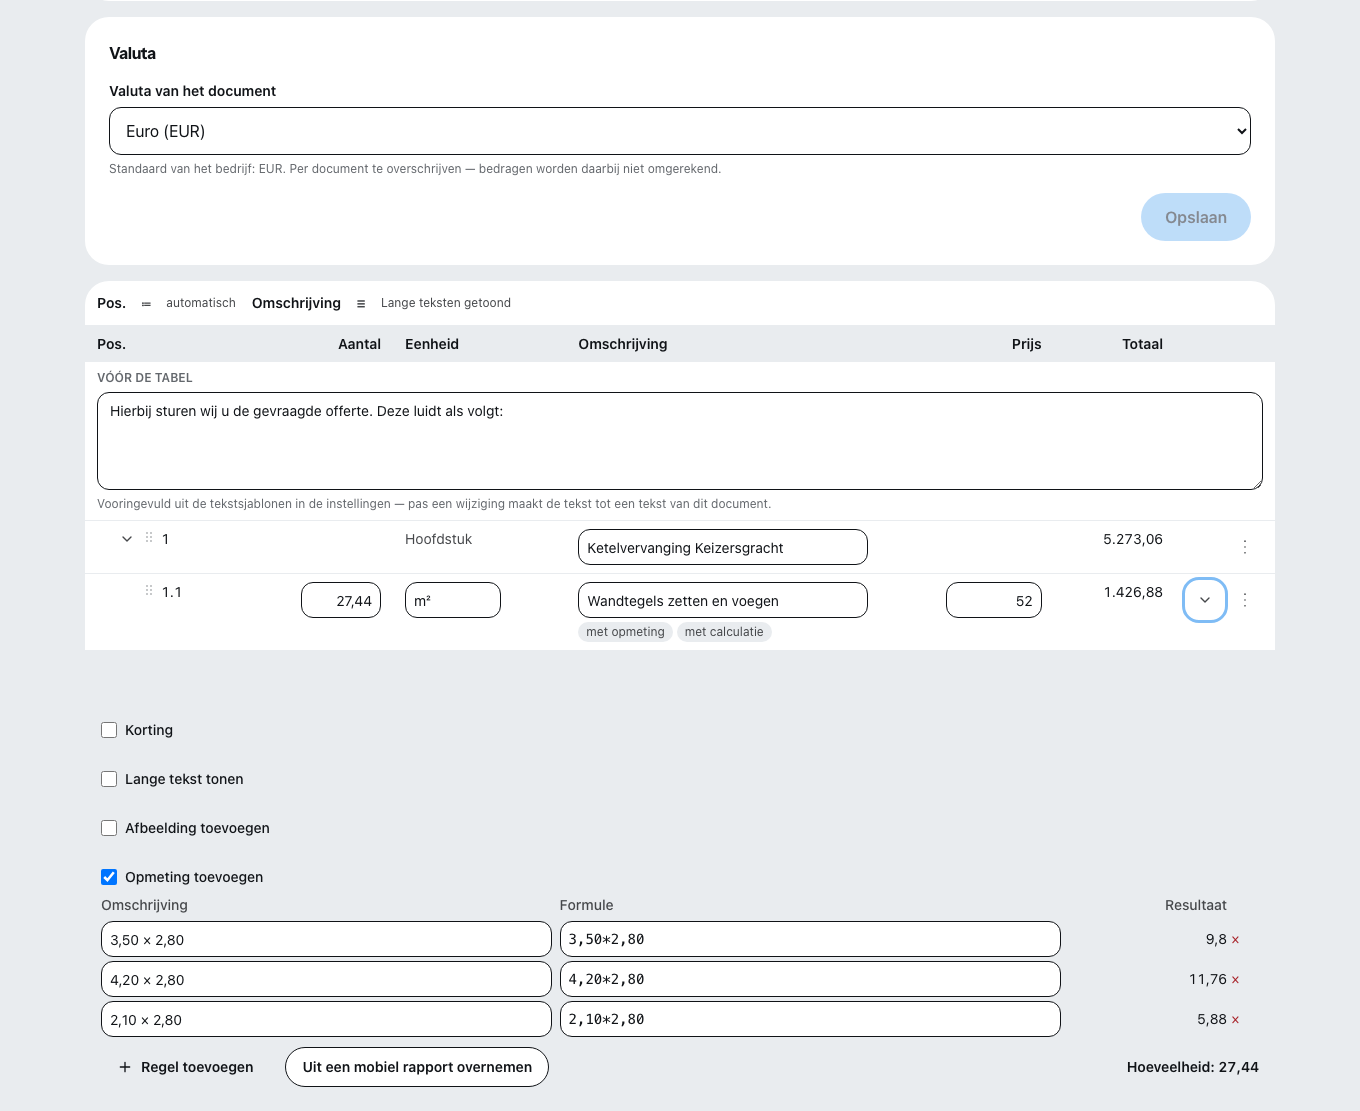Click the chapter total 5.273,06
The height and width of the screenshot is (1111, 1360).
[1133, 539]
